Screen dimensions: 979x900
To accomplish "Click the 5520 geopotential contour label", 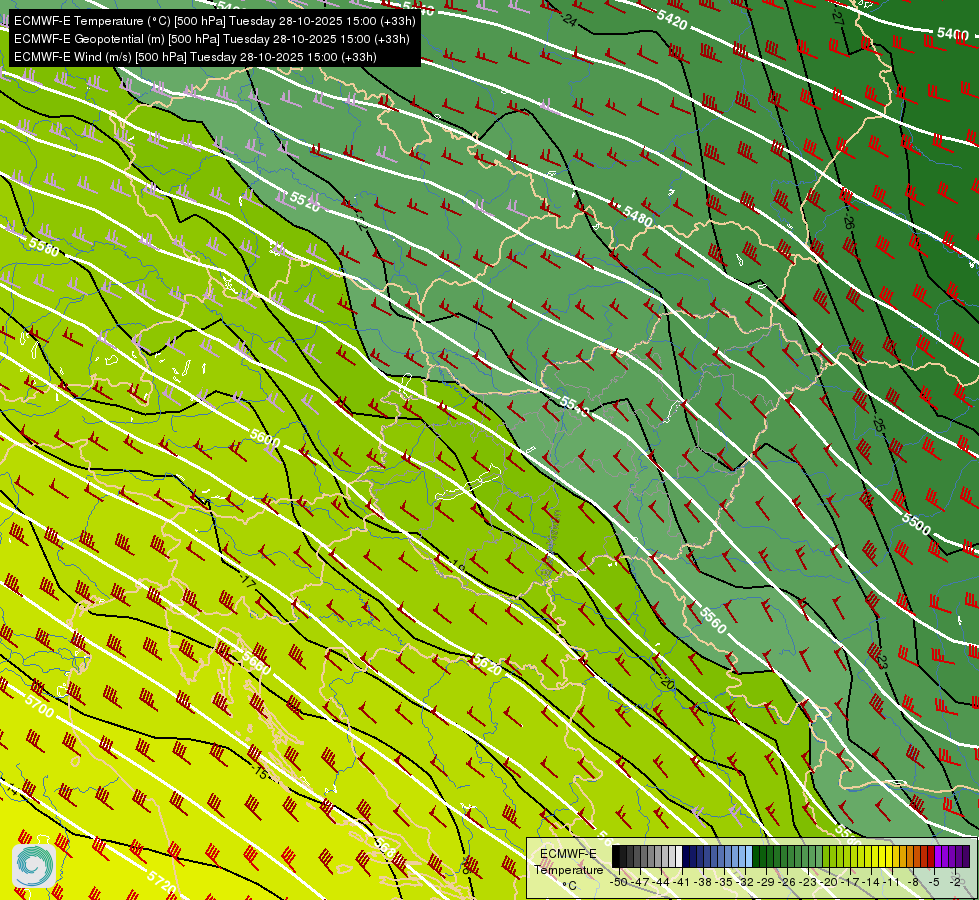I will click(305, 202).
